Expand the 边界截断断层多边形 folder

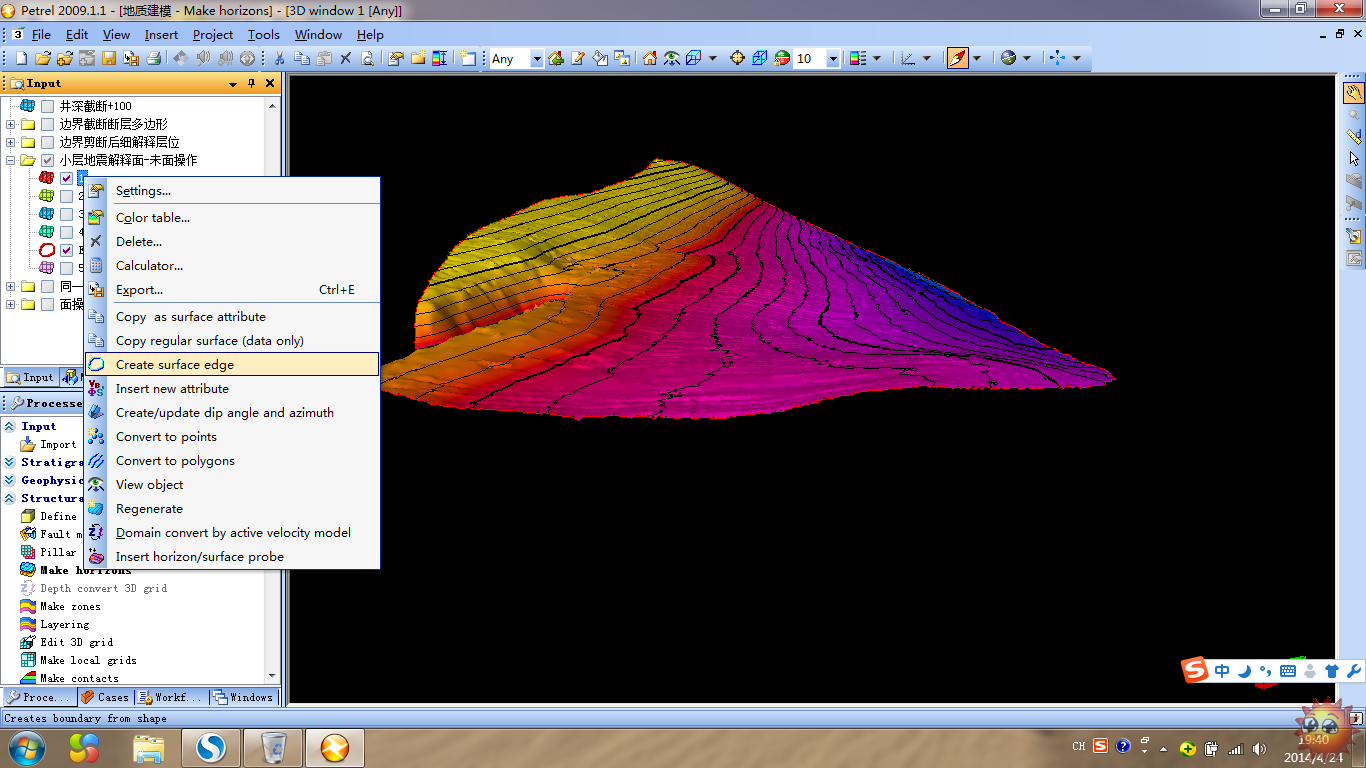[x=10, y=124]
